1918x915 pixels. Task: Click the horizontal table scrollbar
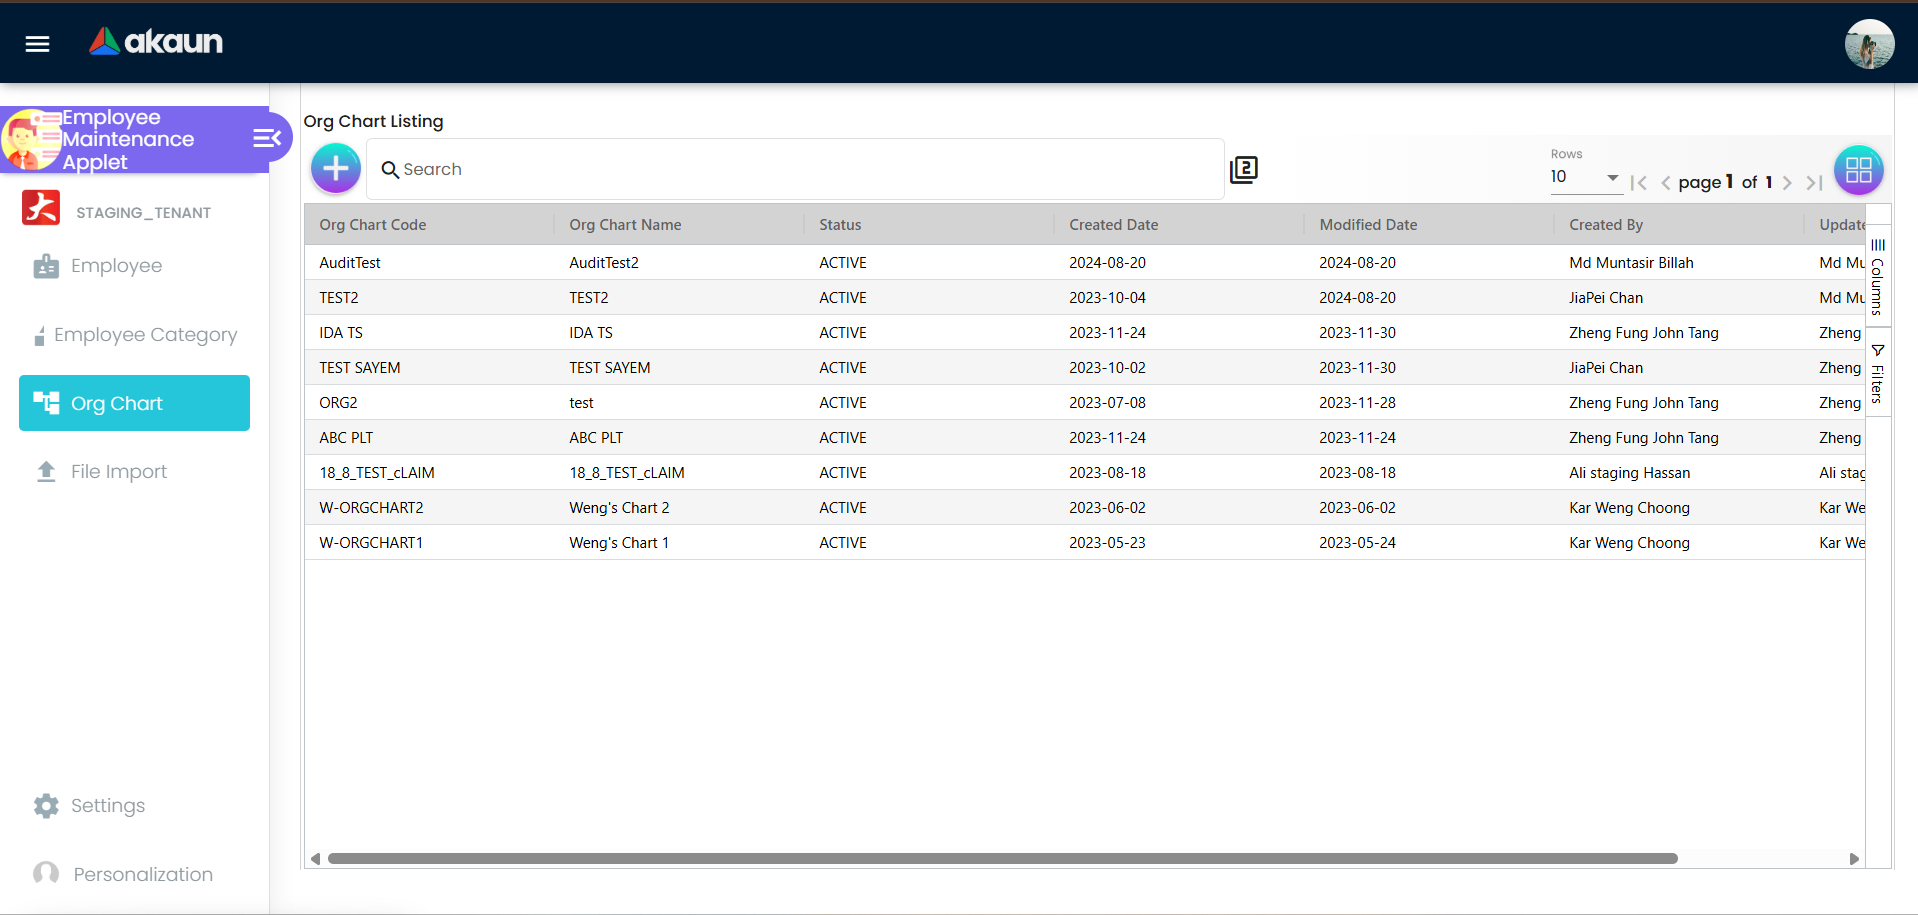pos(1002,858)
